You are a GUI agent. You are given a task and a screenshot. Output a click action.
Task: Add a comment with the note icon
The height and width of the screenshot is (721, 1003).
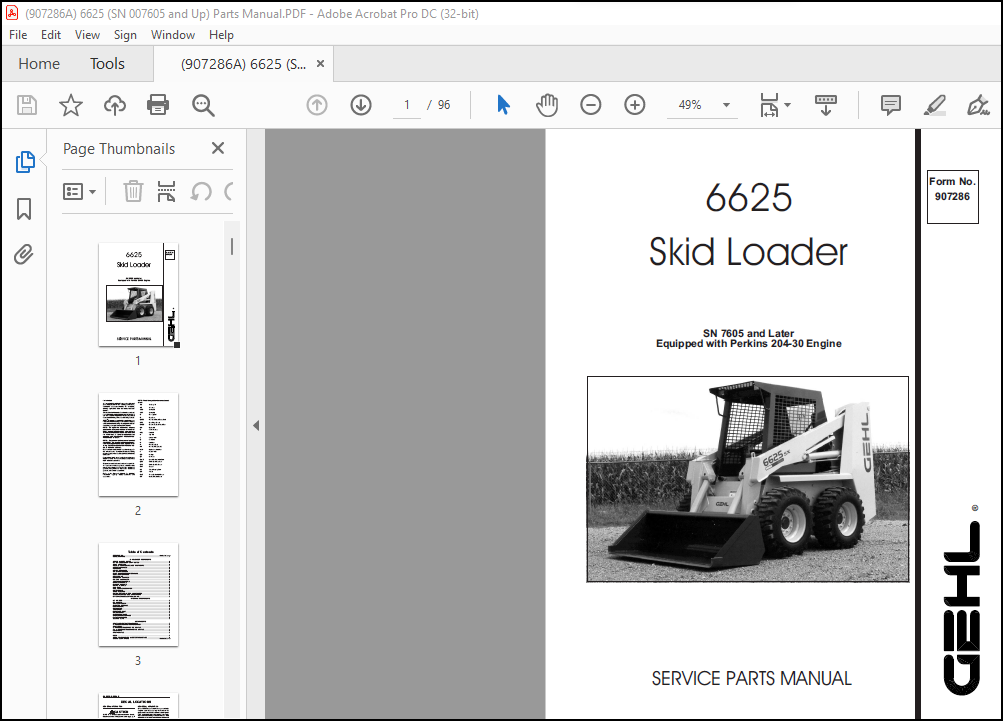coord(890,105)
